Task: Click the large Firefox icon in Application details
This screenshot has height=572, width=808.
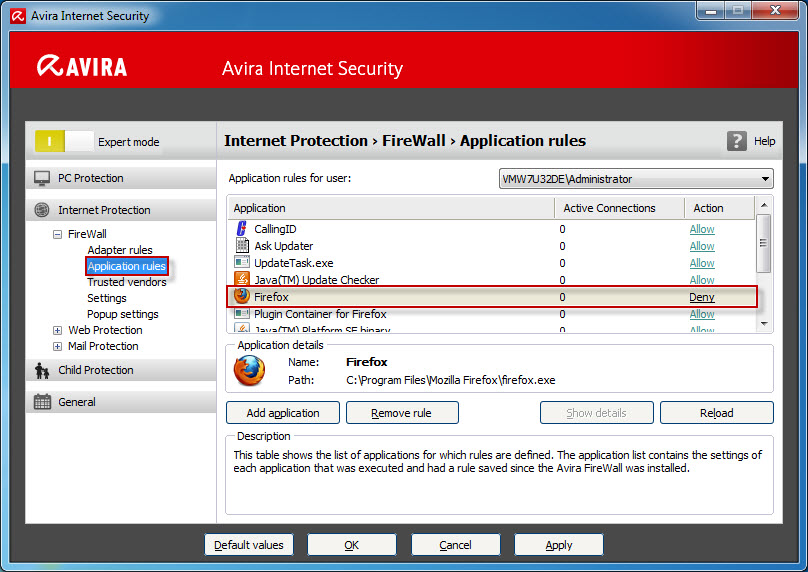Action: [250, 371]
